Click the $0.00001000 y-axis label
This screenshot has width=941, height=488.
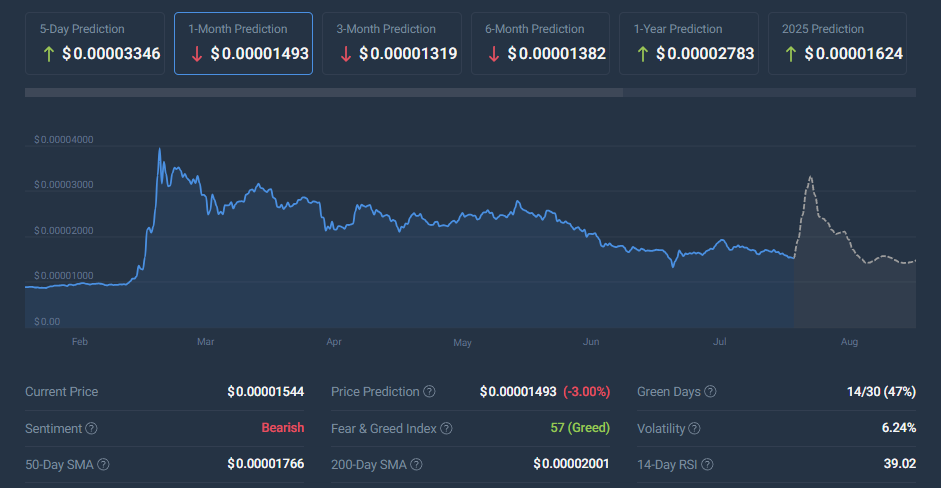tap(64, 276)
